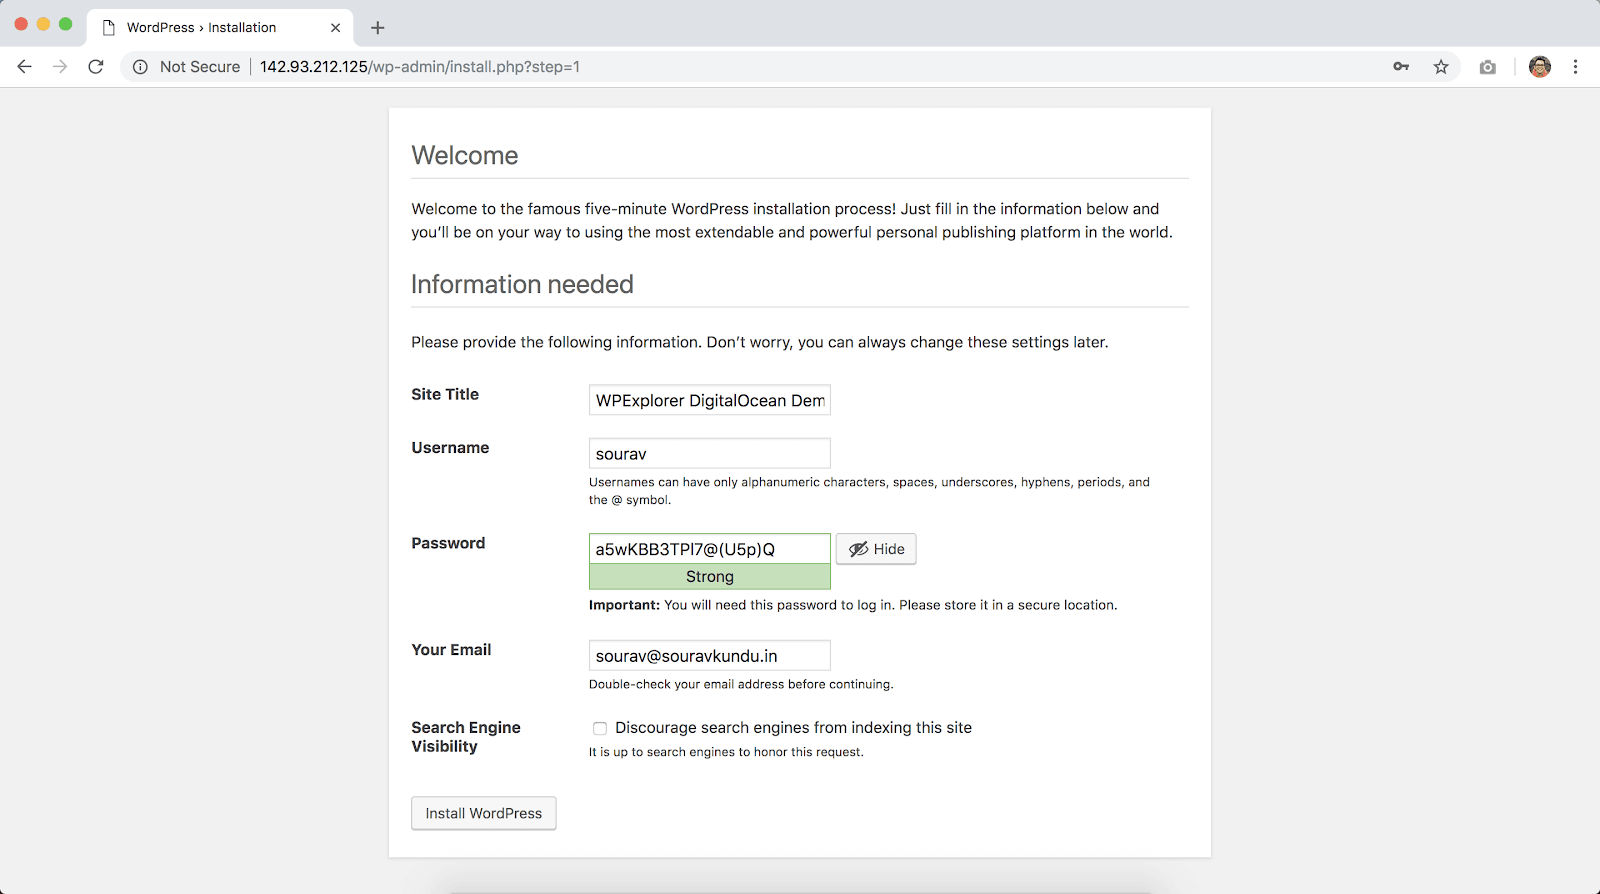Close the WordPress Installation tab

point(335,28)
